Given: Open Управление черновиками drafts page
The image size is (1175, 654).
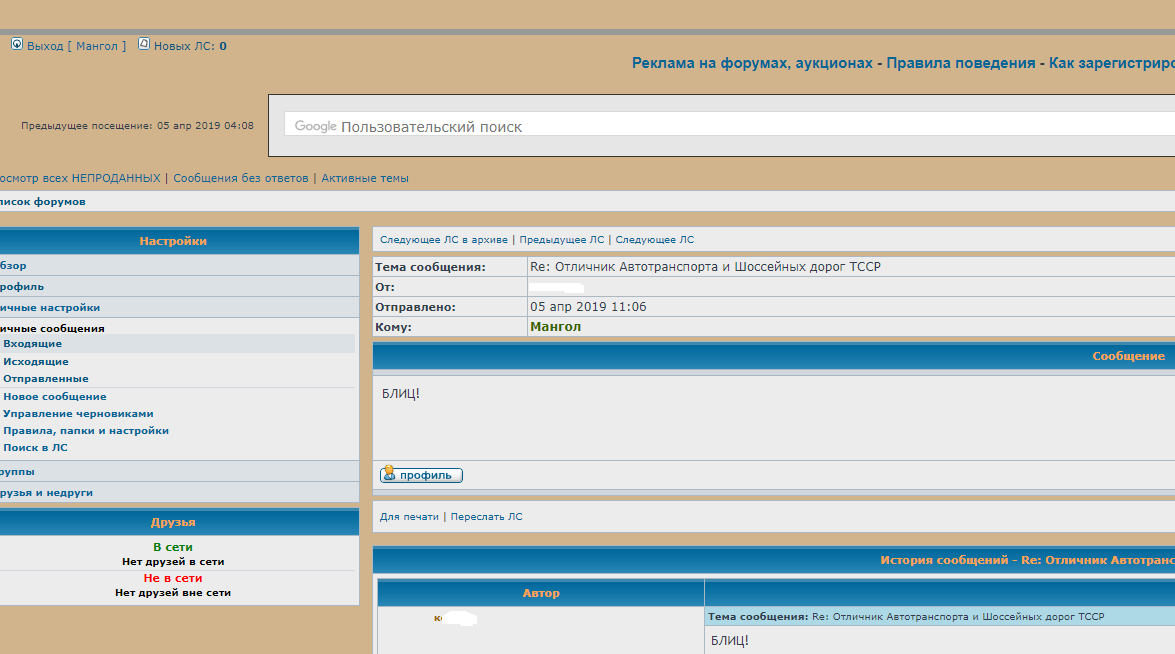Looking at the screenshot, I should [x=78, y=414].
